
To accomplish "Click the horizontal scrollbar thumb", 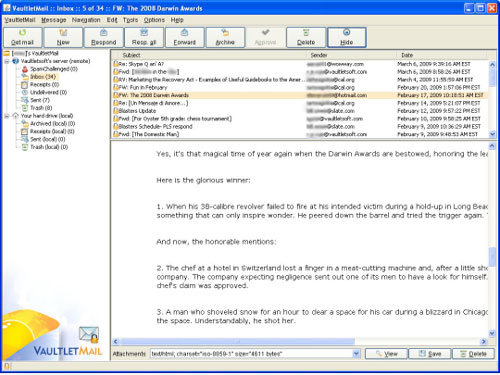I will pos(237,341).
